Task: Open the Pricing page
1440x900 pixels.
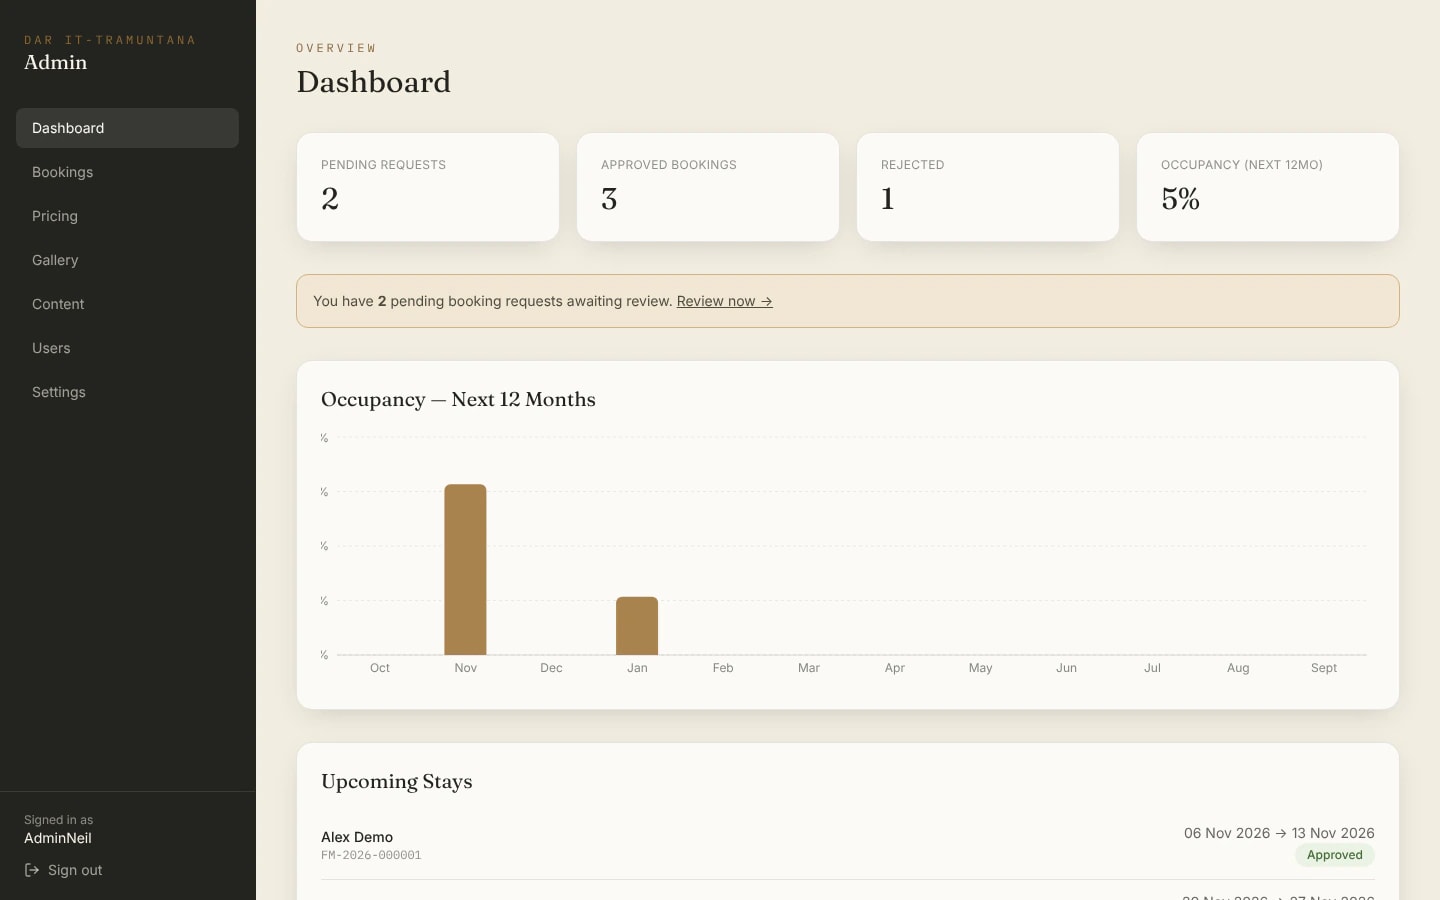Action: pyautogui.click(x=127, y=216)
